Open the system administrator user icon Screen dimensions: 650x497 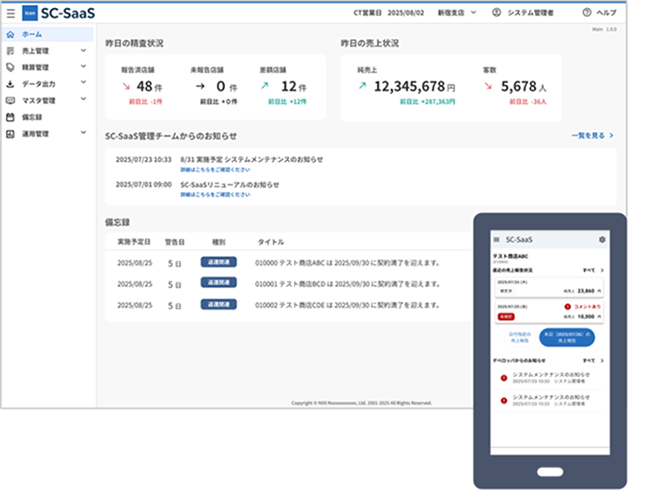tap(496, 12)
